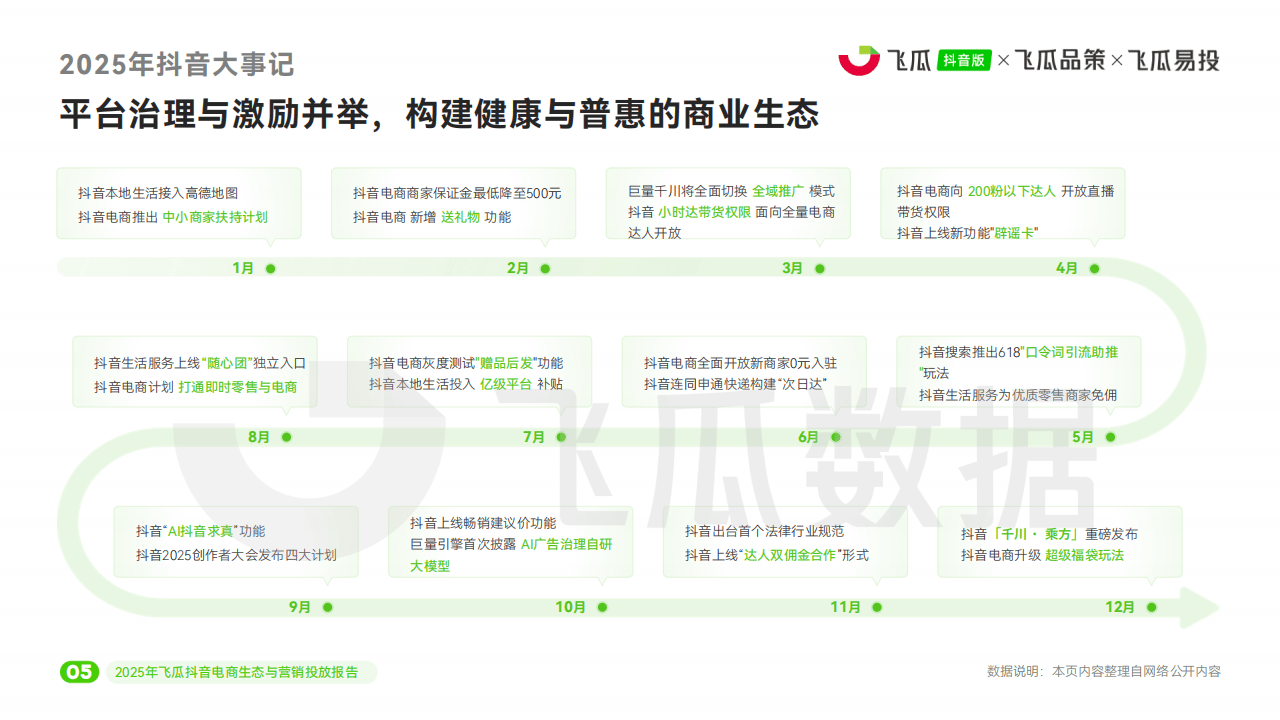The width and height of the screenshot is (1280, 720).
Task: Select the 1月 timeline dot
Action: coord(270,268)
